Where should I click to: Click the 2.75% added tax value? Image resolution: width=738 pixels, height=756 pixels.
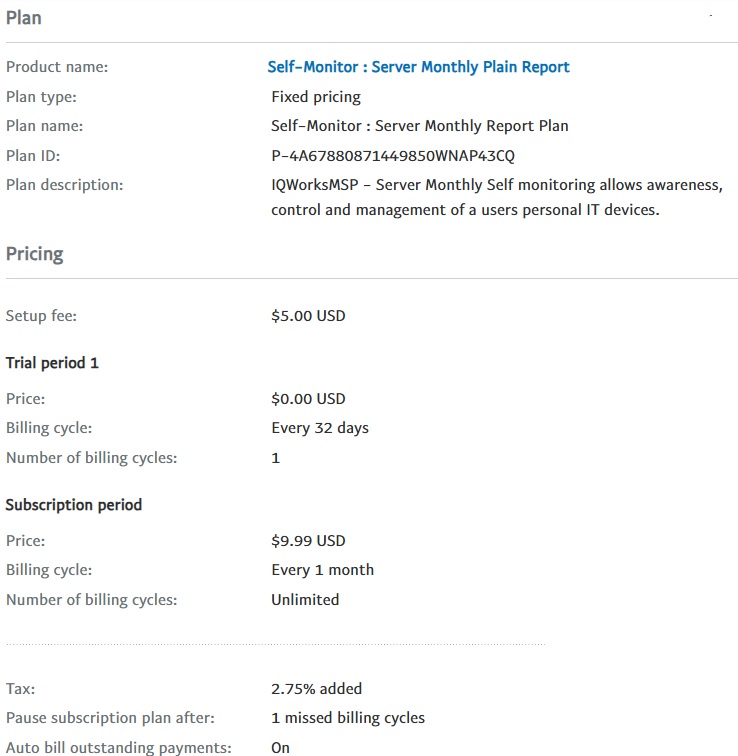pos(316,688)
